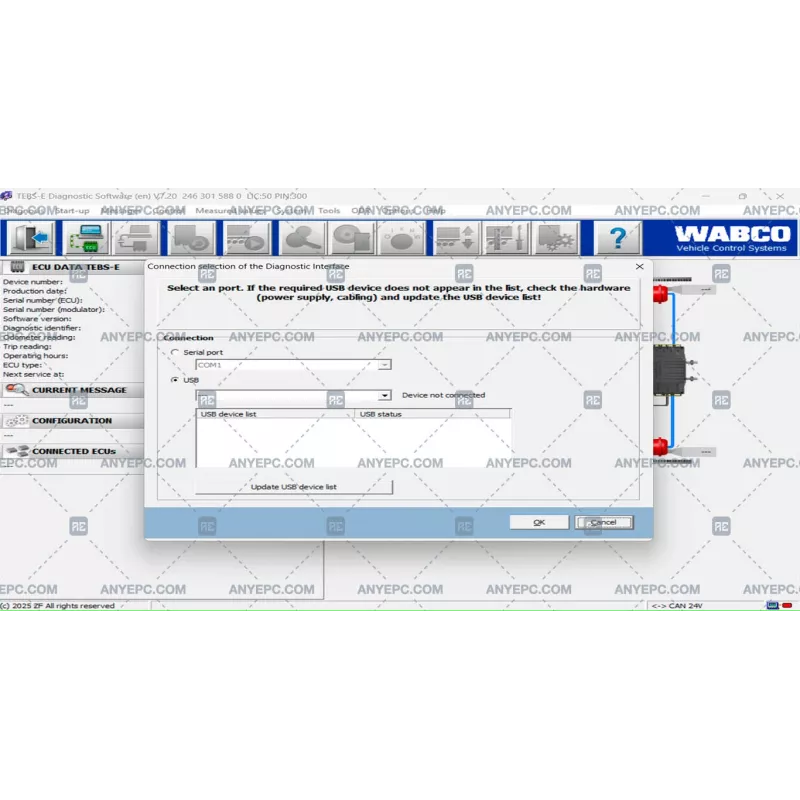Enable the USB connection option
Screen dimensions: 800x800
173,380
